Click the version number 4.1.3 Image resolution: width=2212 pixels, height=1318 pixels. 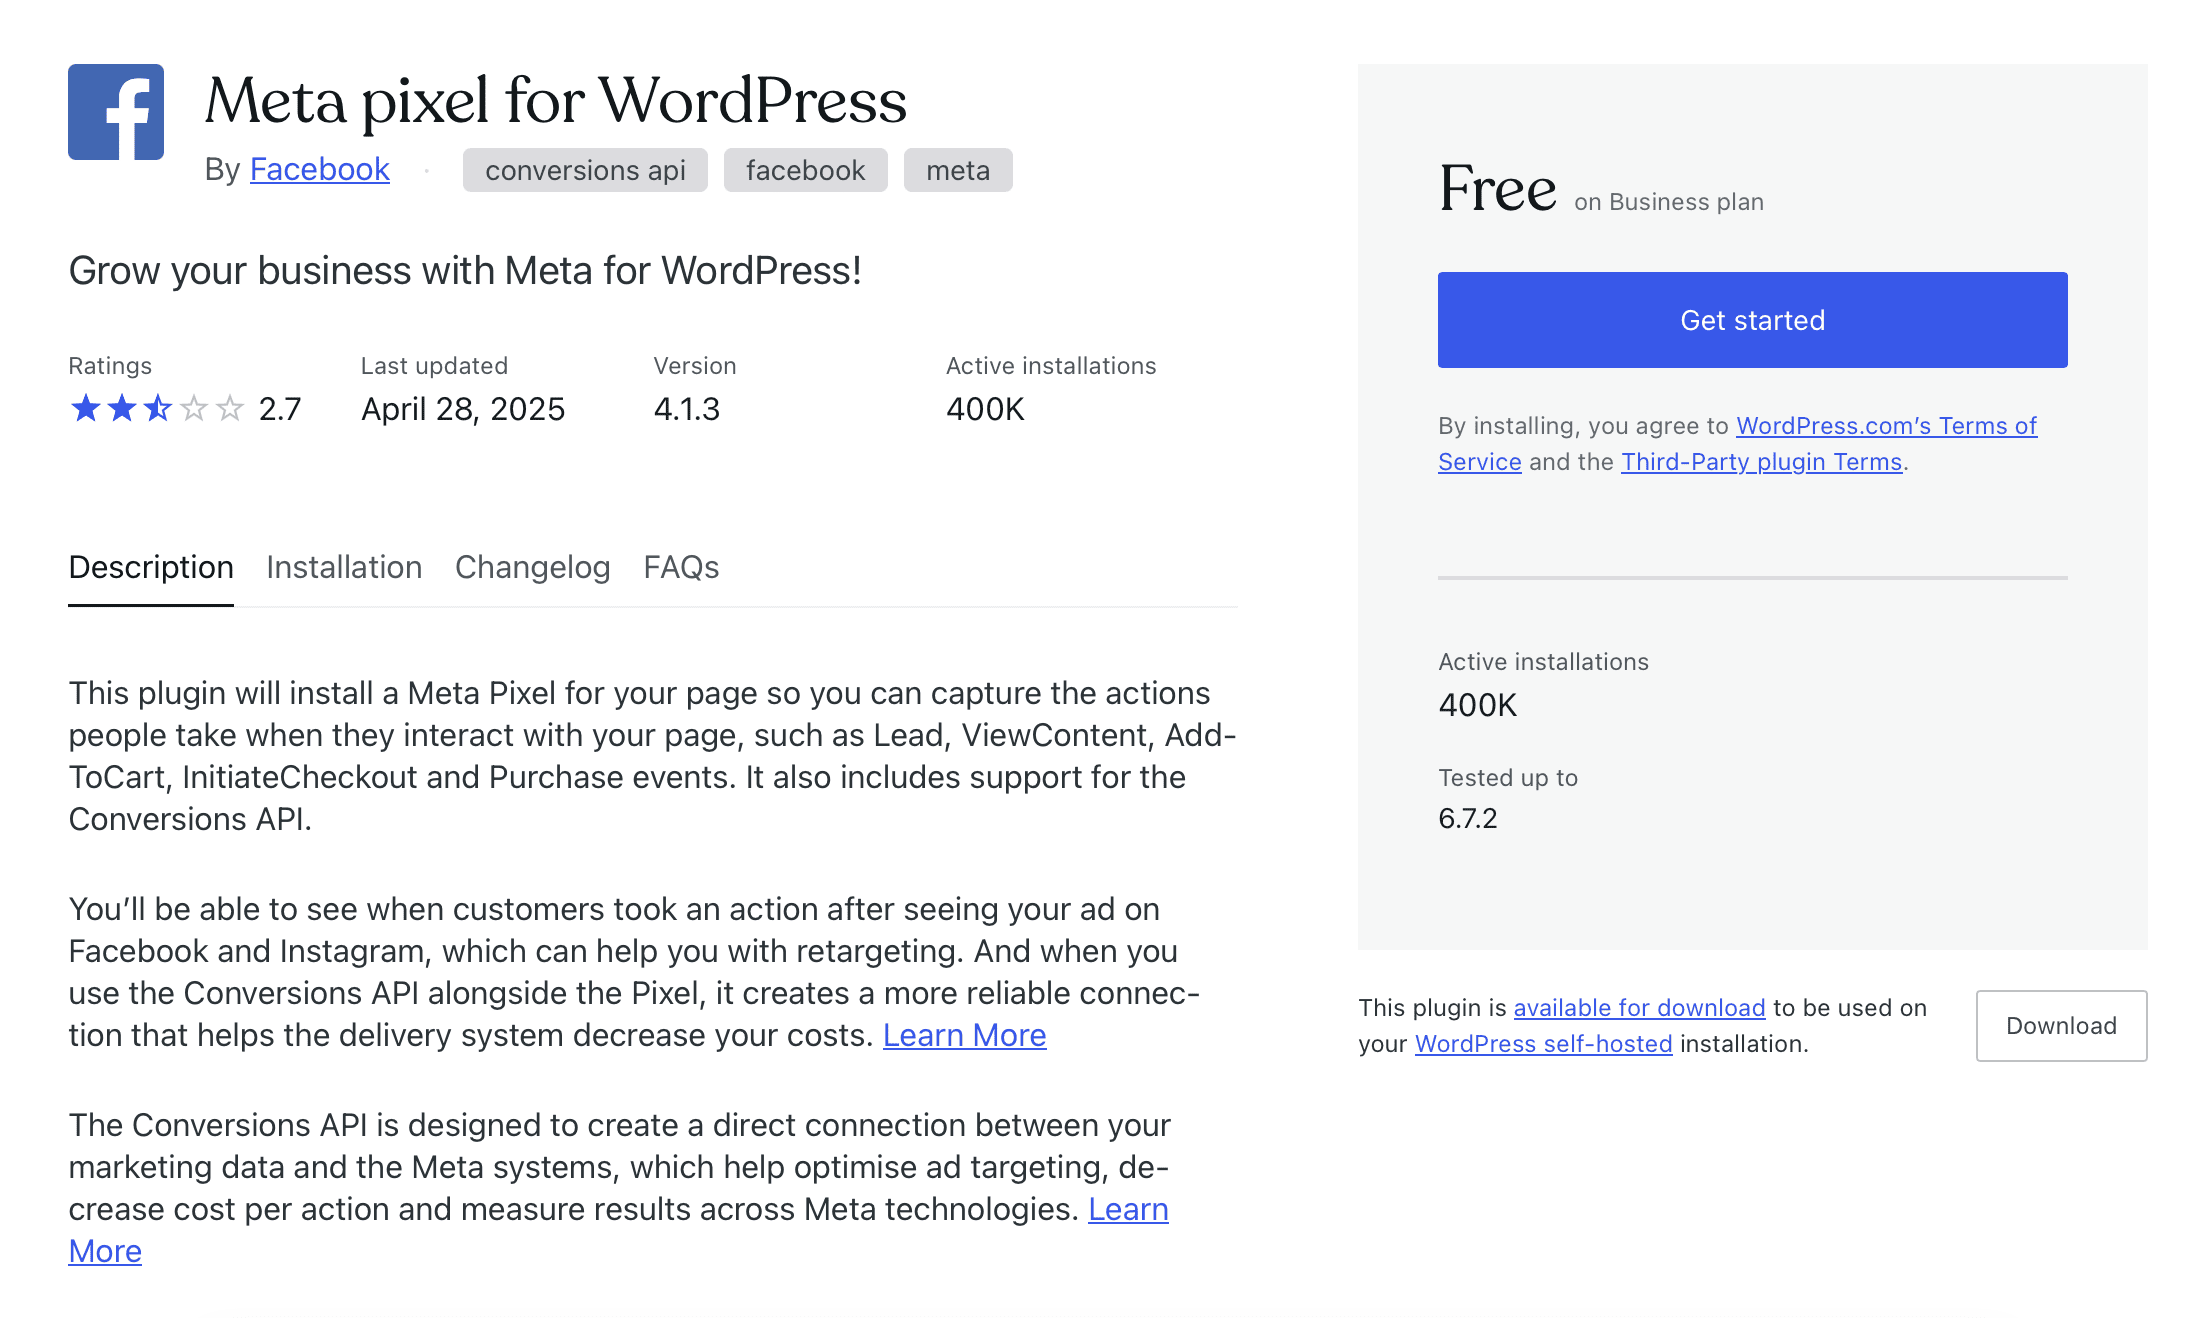click(x=686, y=409)
